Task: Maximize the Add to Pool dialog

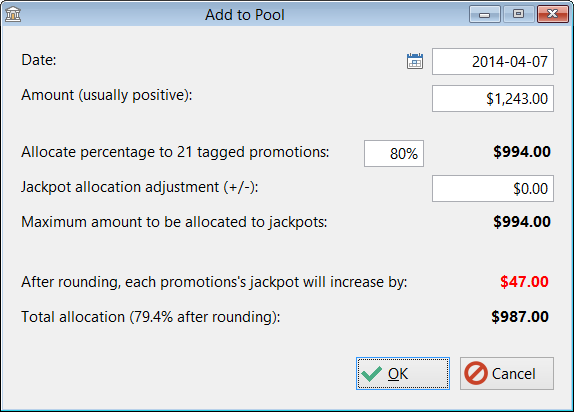Action: pyautogui.click(x=518, y=14)
